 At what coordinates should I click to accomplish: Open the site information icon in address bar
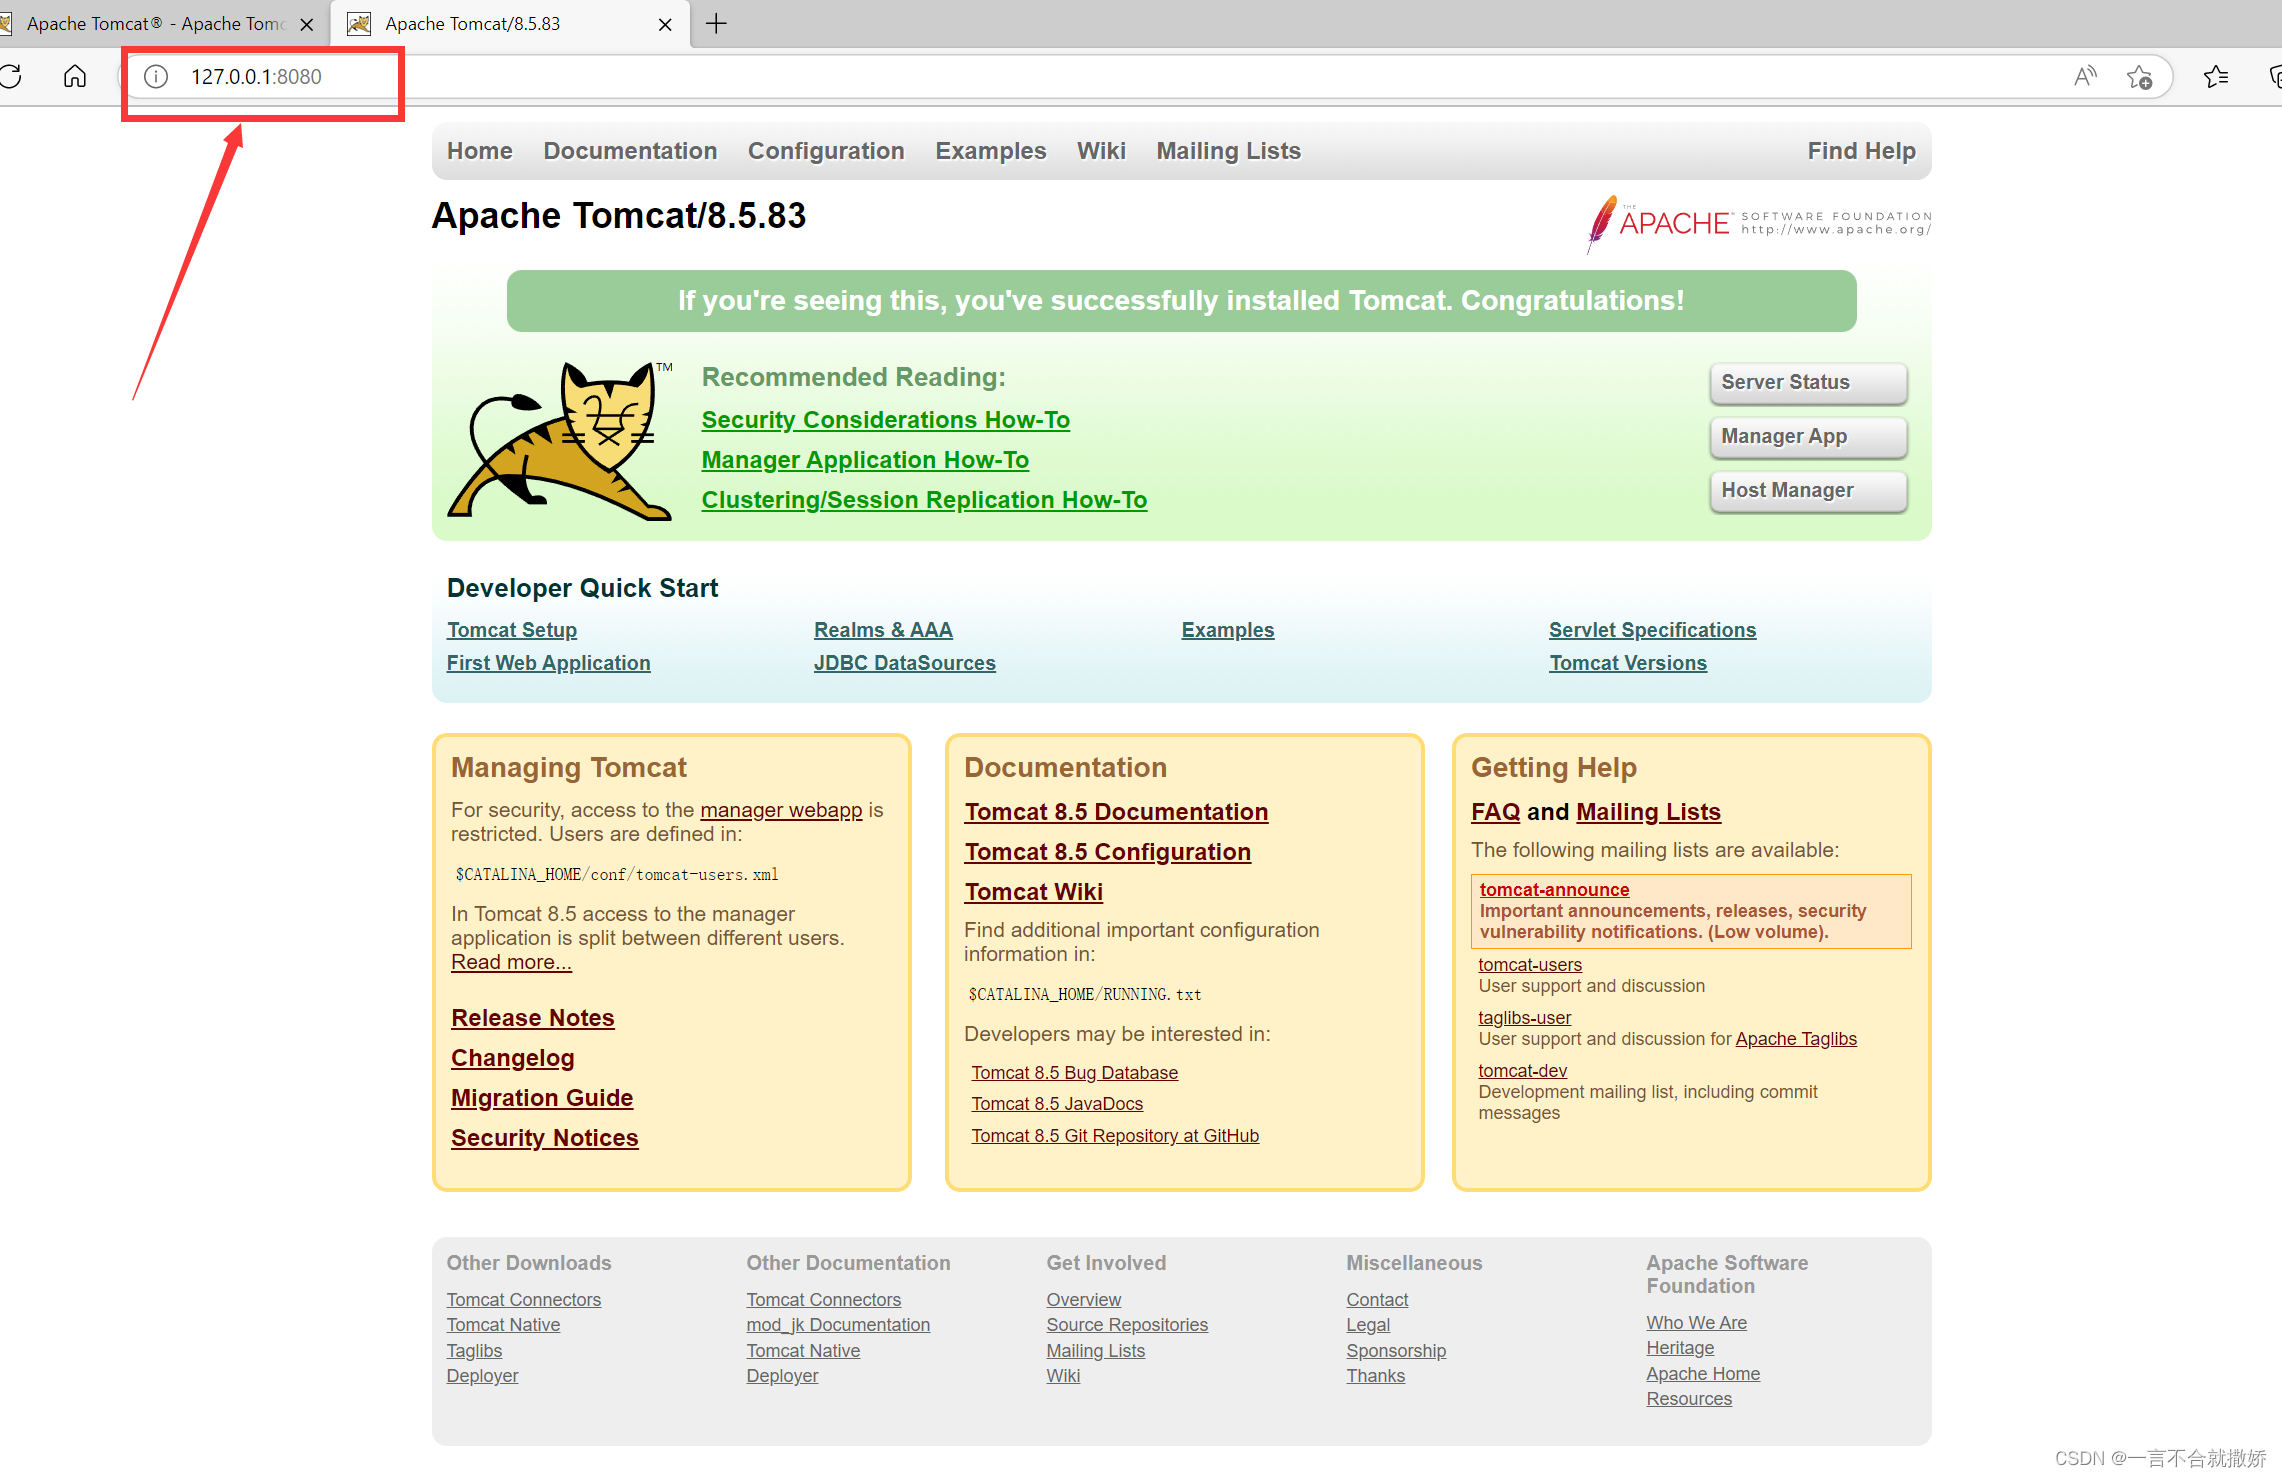click(156, 76)
